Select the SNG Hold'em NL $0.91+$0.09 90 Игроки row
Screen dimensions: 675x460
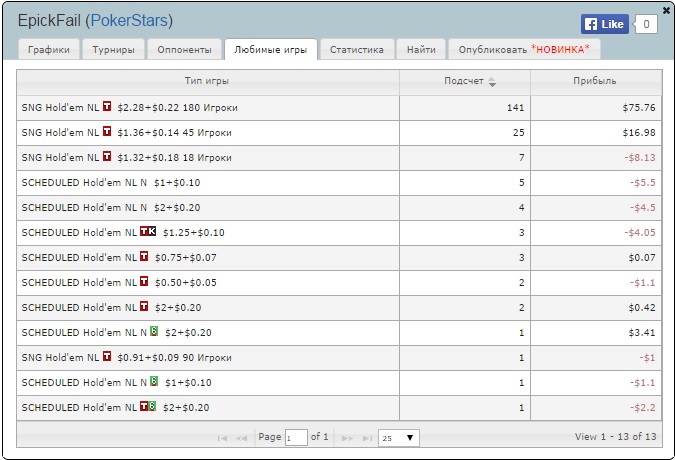339,357
